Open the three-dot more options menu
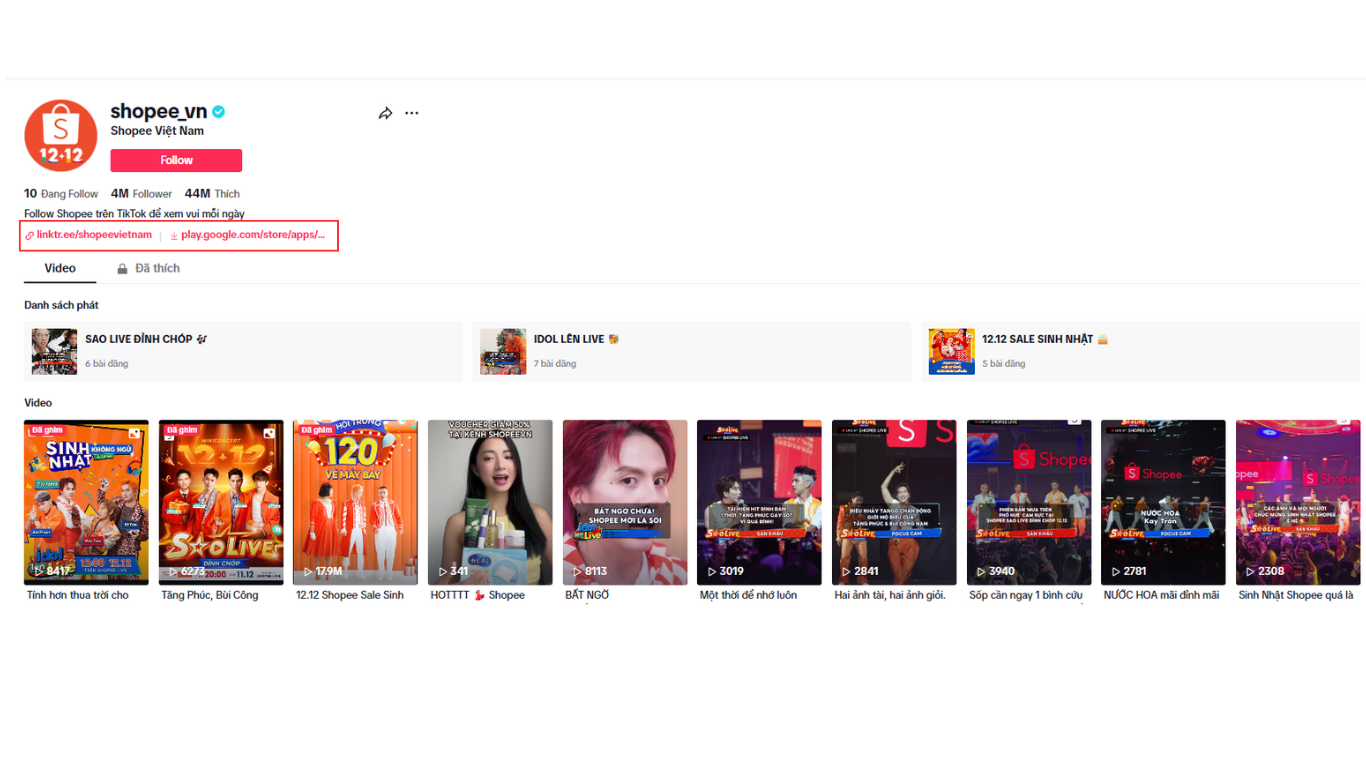 pos(412,113)
